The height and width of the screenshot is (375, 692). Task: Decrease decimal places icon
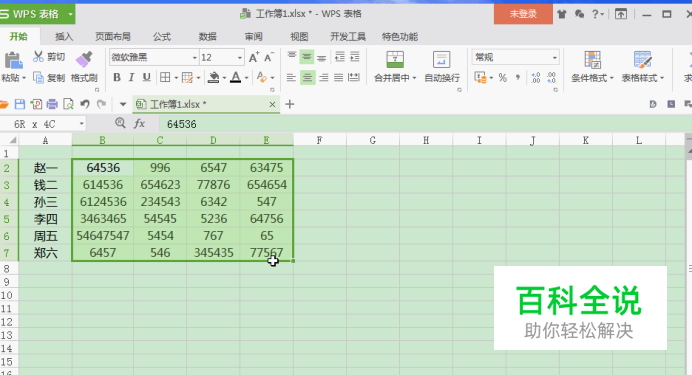(x=552, y=78)
